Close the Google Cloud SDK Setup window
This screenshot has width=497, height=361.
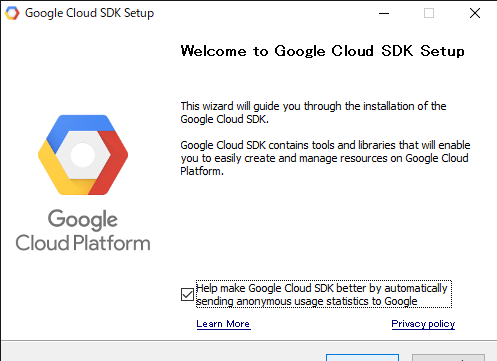pyautogui.click(x=475, y=13)
